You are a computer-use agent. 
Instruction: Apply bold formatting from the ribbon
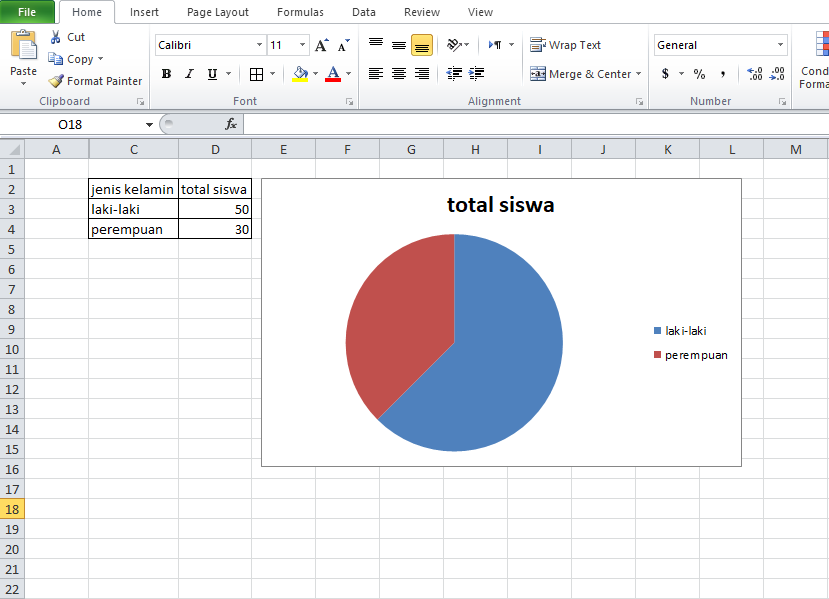tap(166, 73)
